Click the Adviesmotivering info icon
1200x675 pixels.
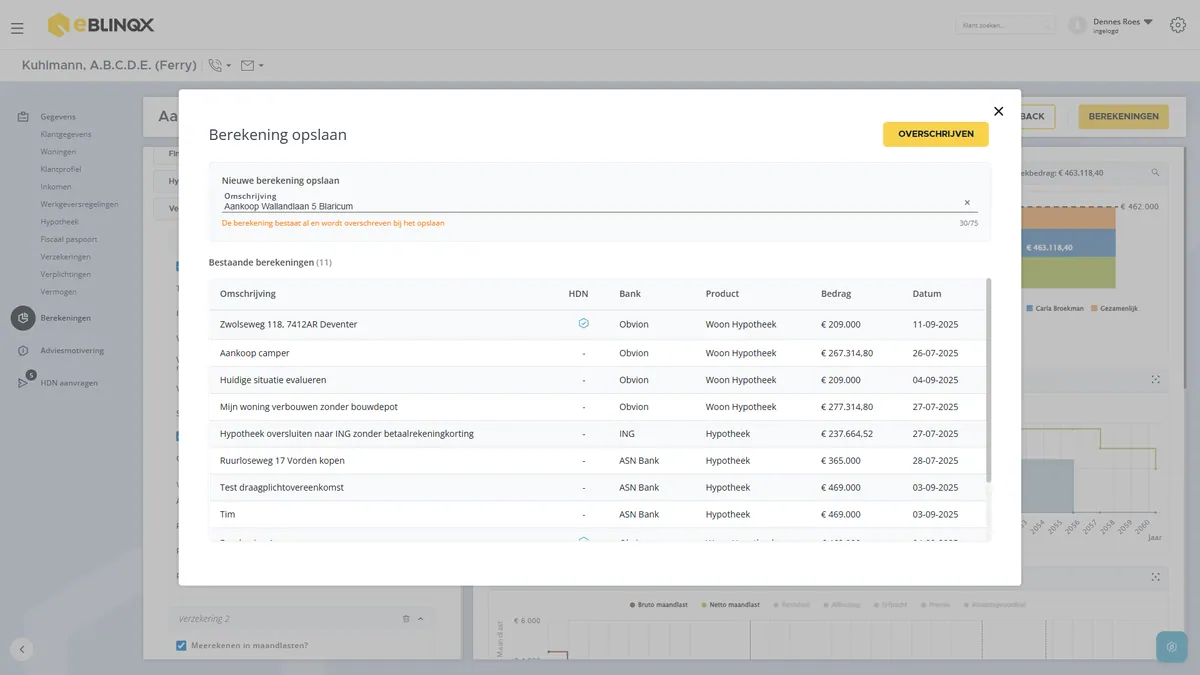[23, 351]
